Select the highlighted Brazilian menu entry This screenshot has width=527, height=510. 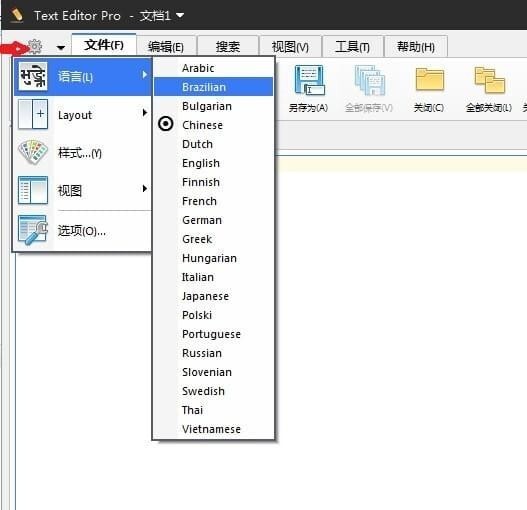[213, 87]
